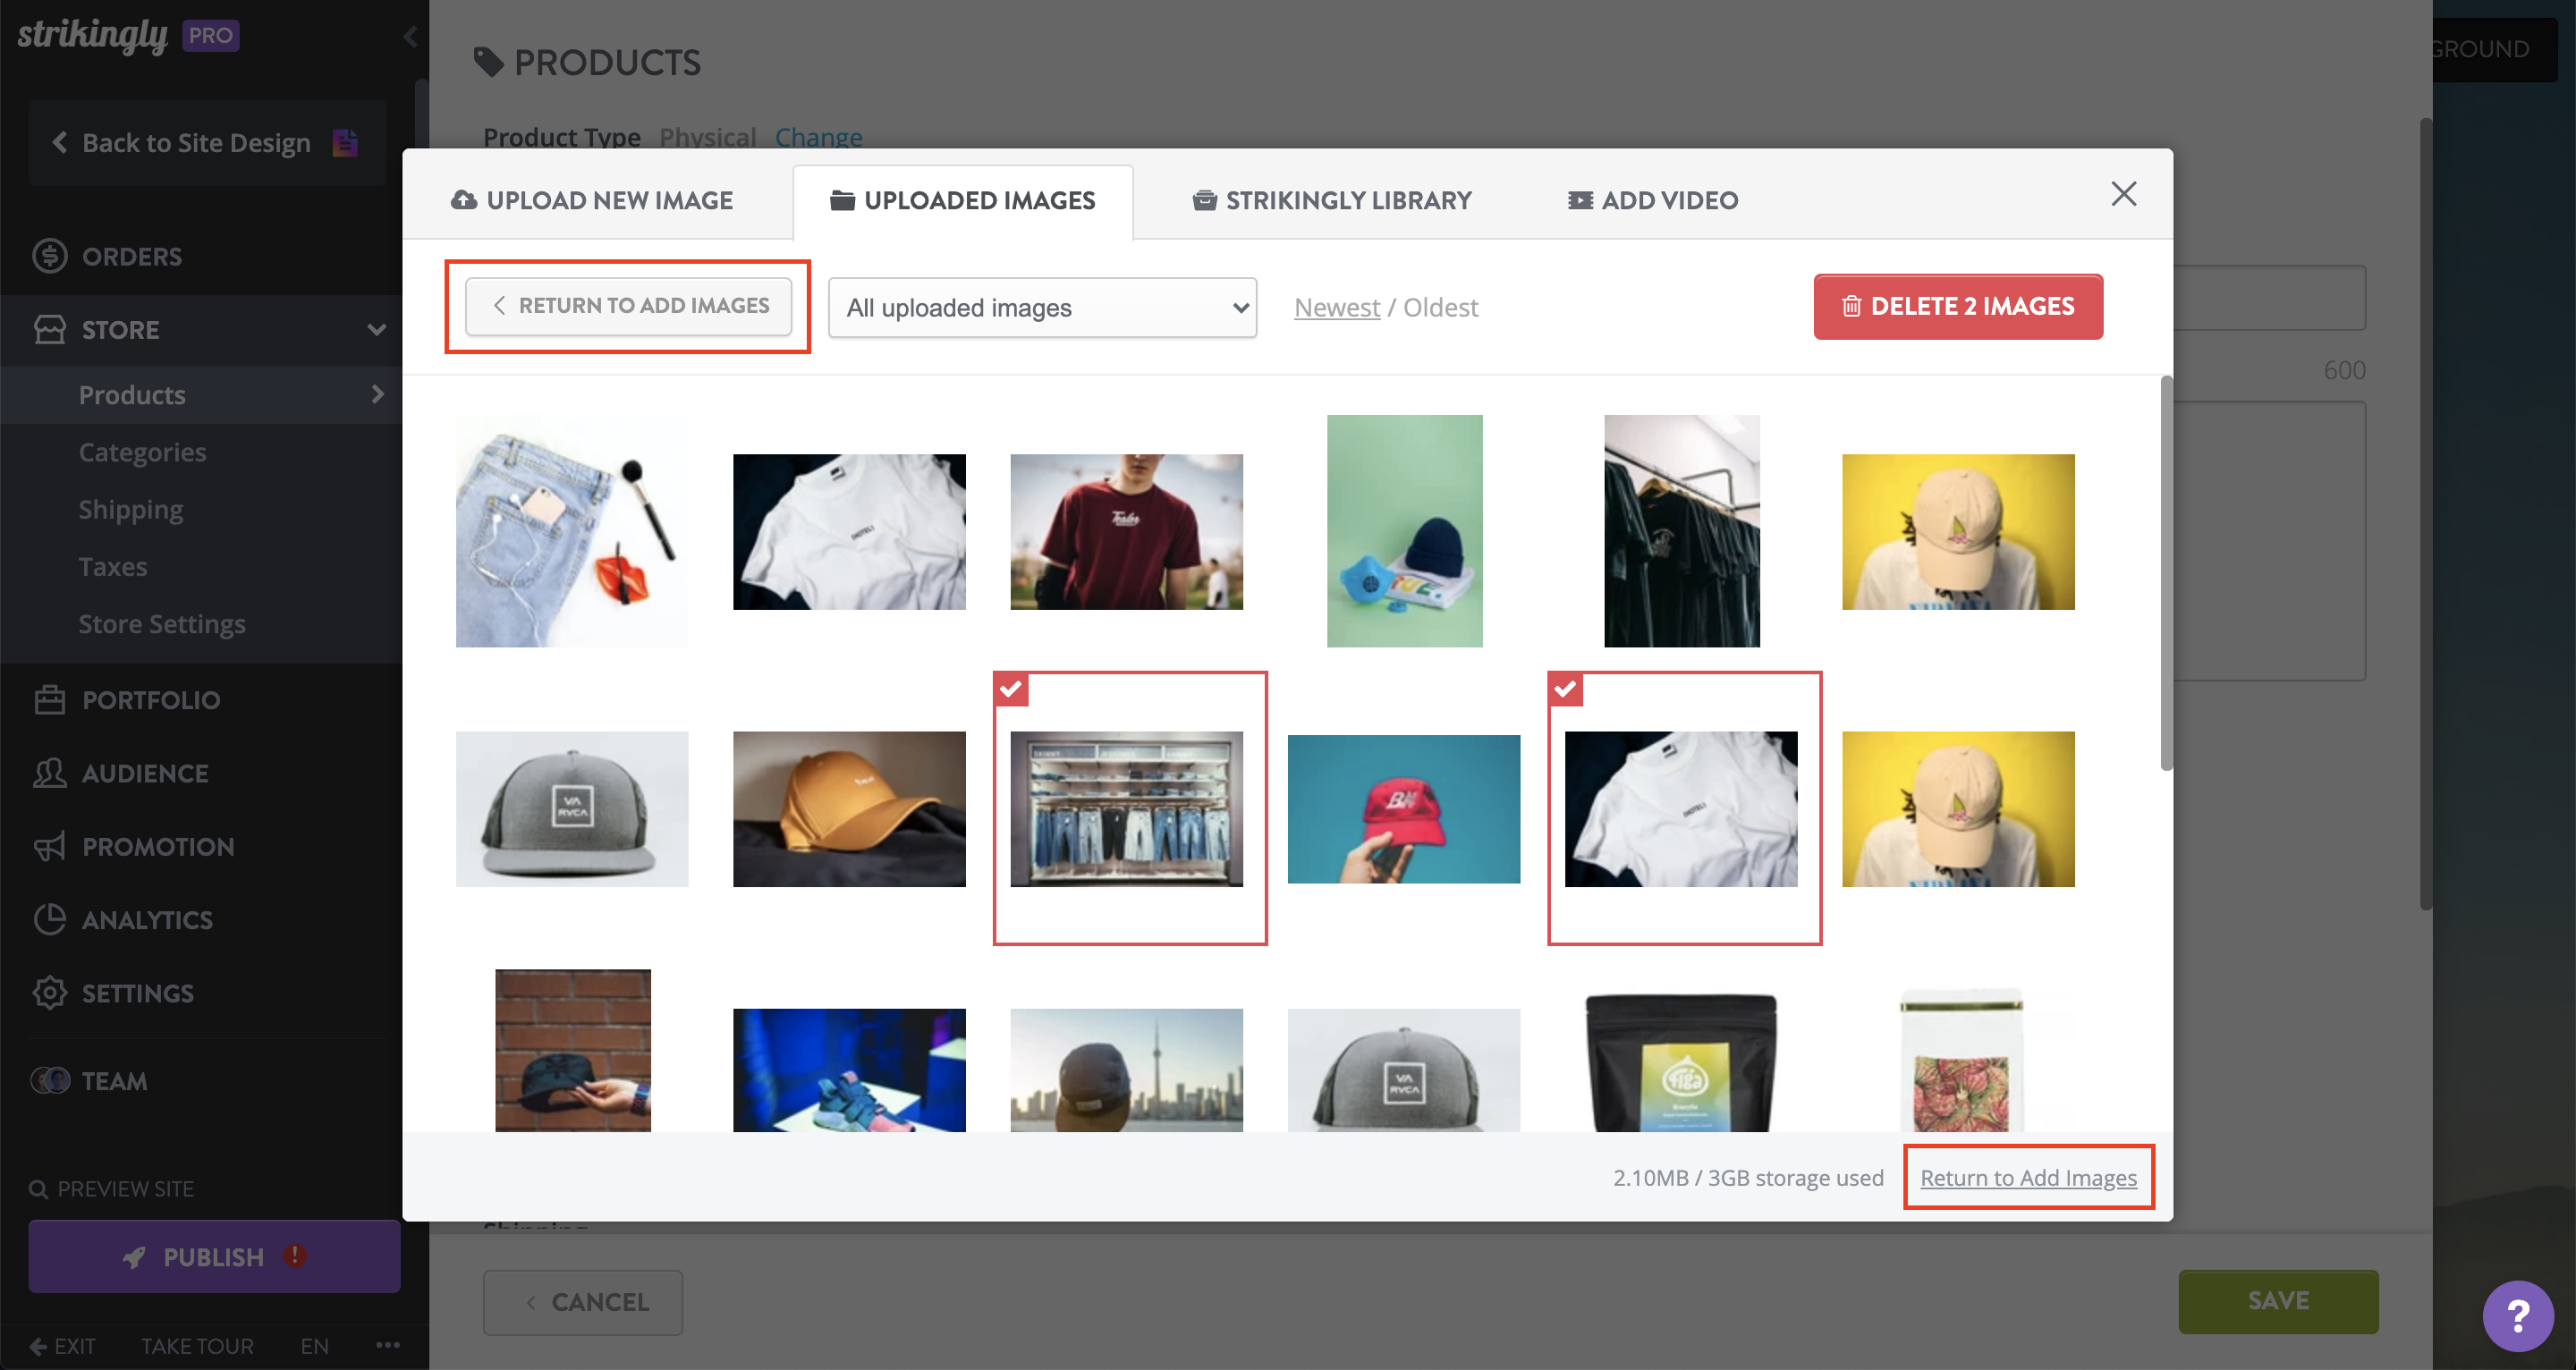
Task: Open the Analytics section
Action: tap(147, 919)
